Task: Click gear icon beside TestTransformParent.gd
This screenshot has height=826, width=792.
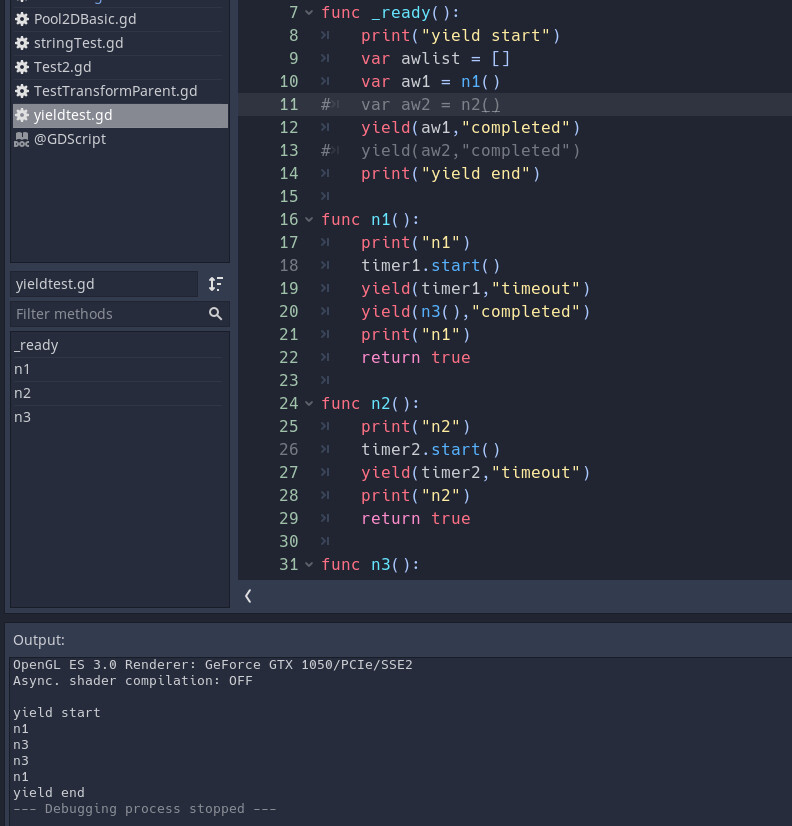Action: (x=22, y=91)
